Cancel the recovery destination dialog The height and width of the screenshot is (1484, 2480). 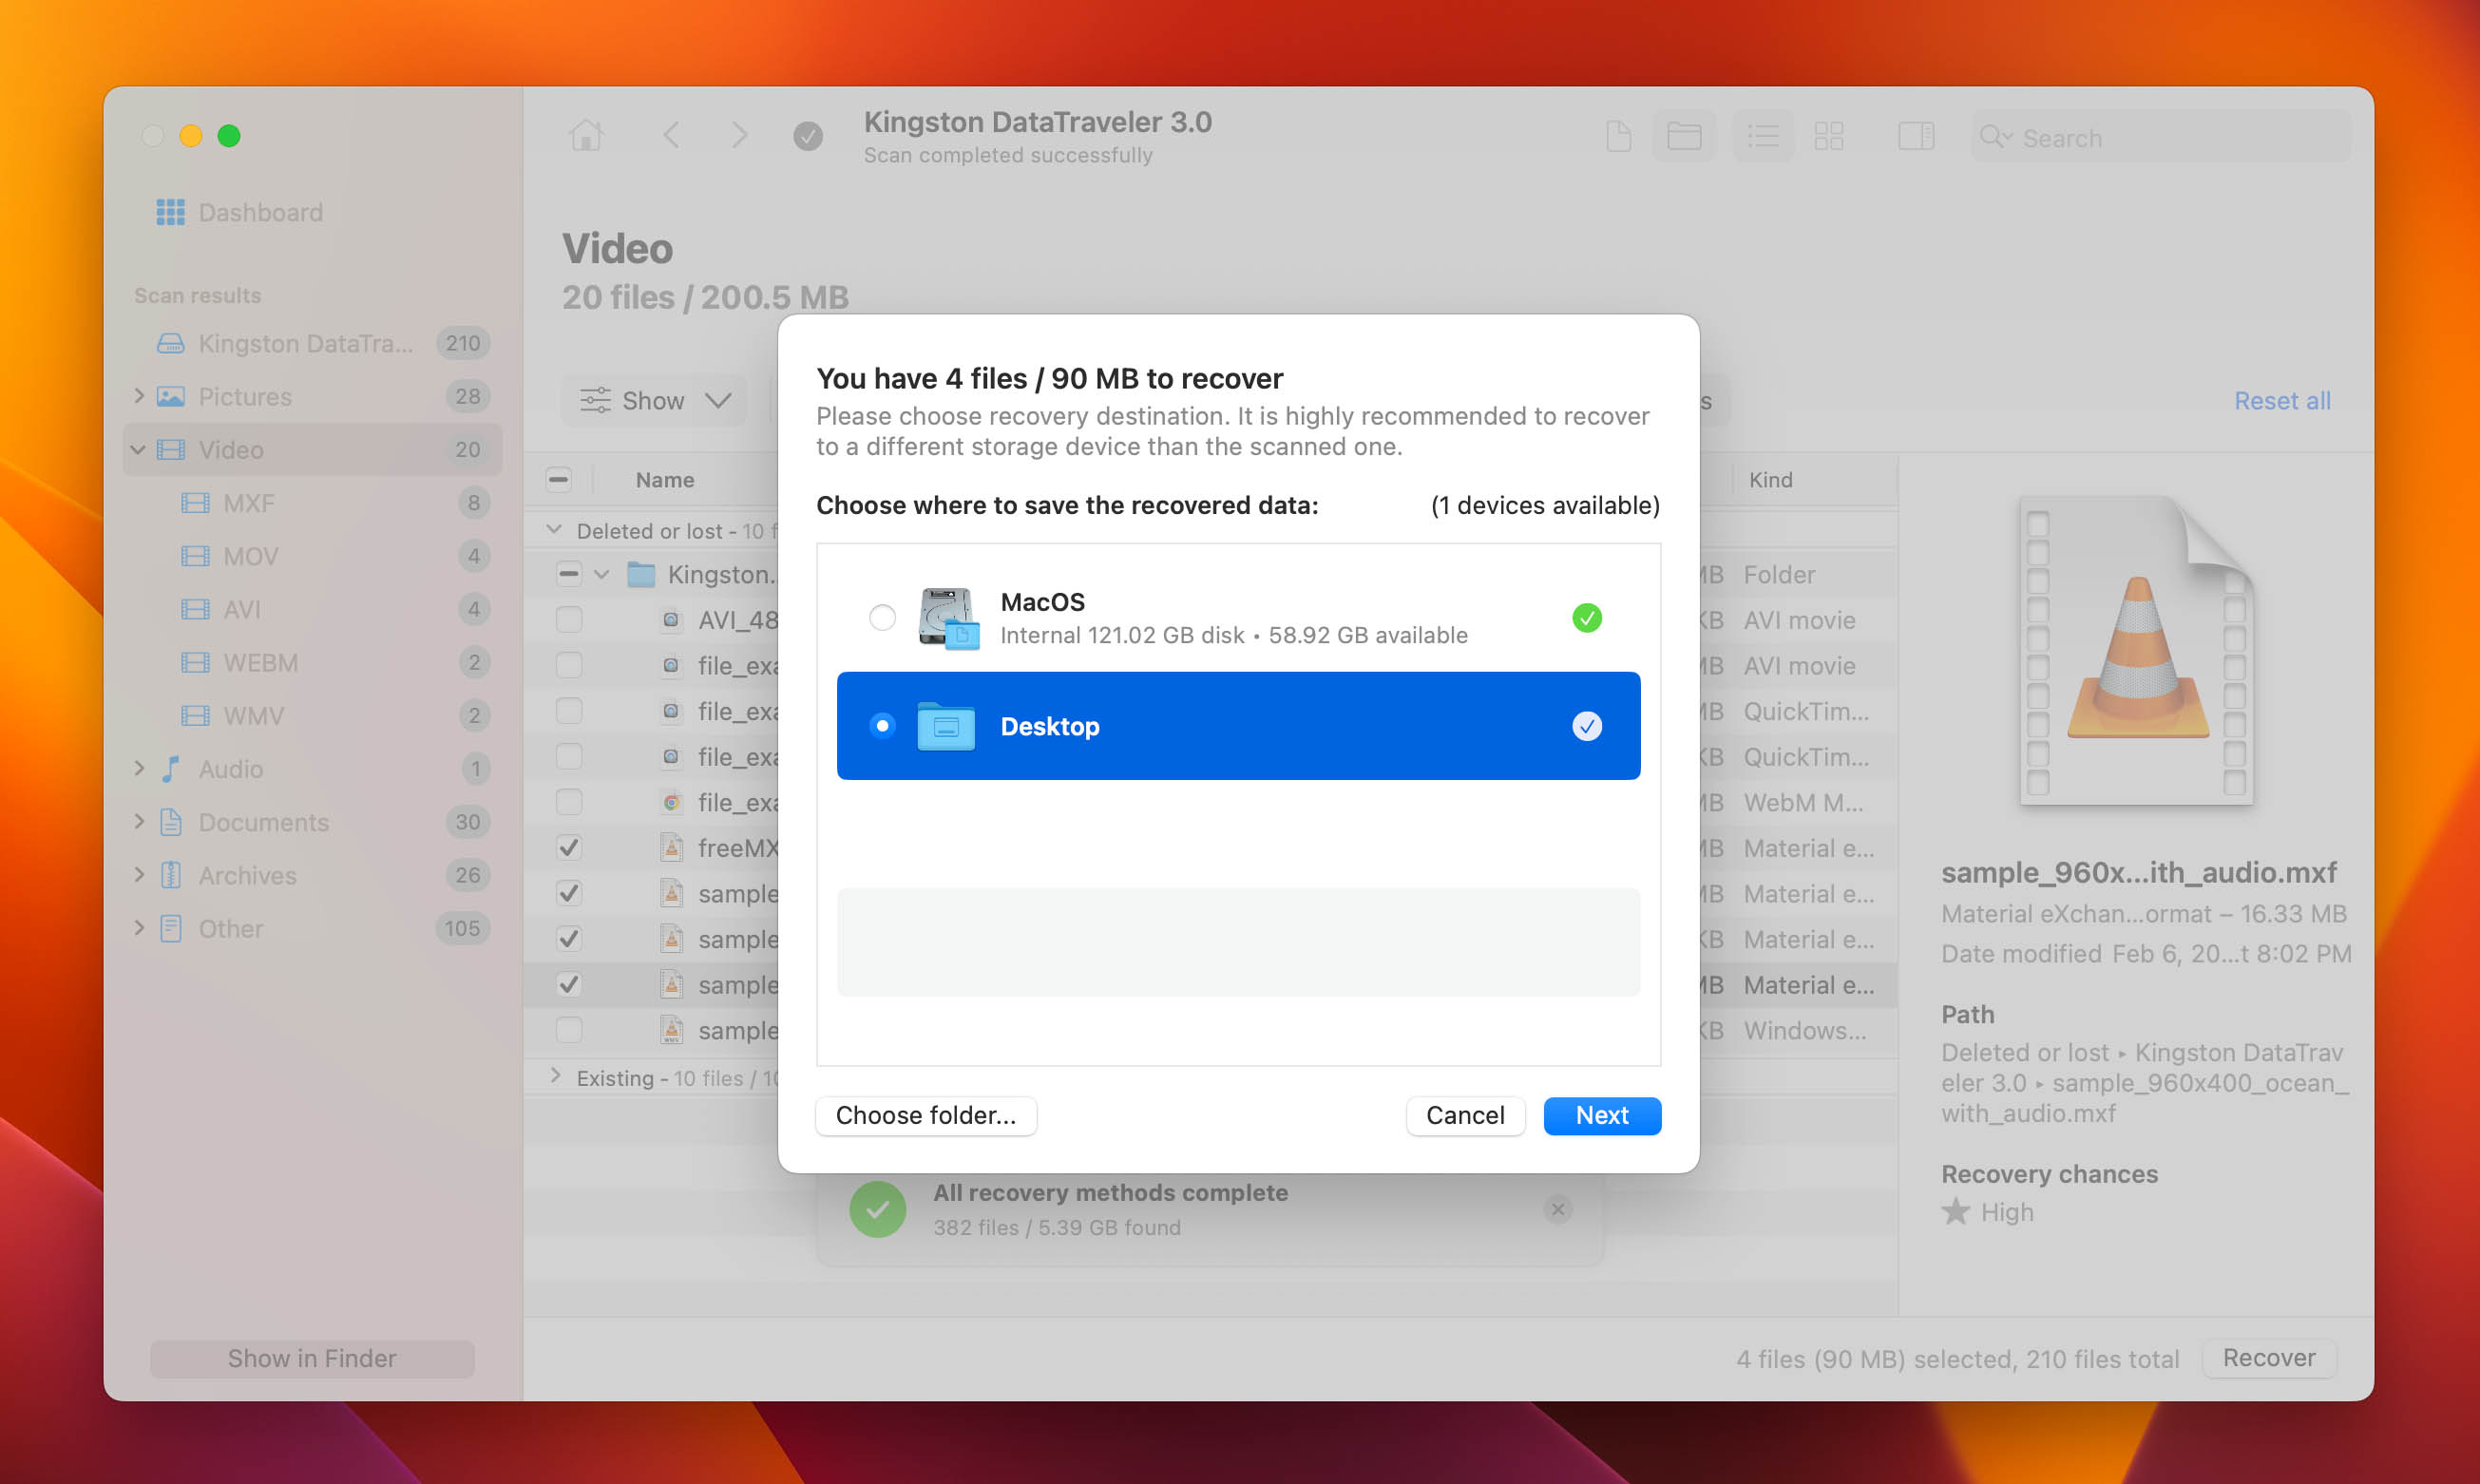pos(1465,1115)
